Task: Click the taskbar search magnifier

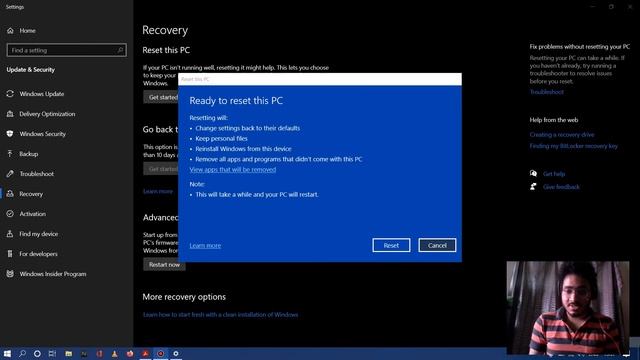Action: pos(22,353)
